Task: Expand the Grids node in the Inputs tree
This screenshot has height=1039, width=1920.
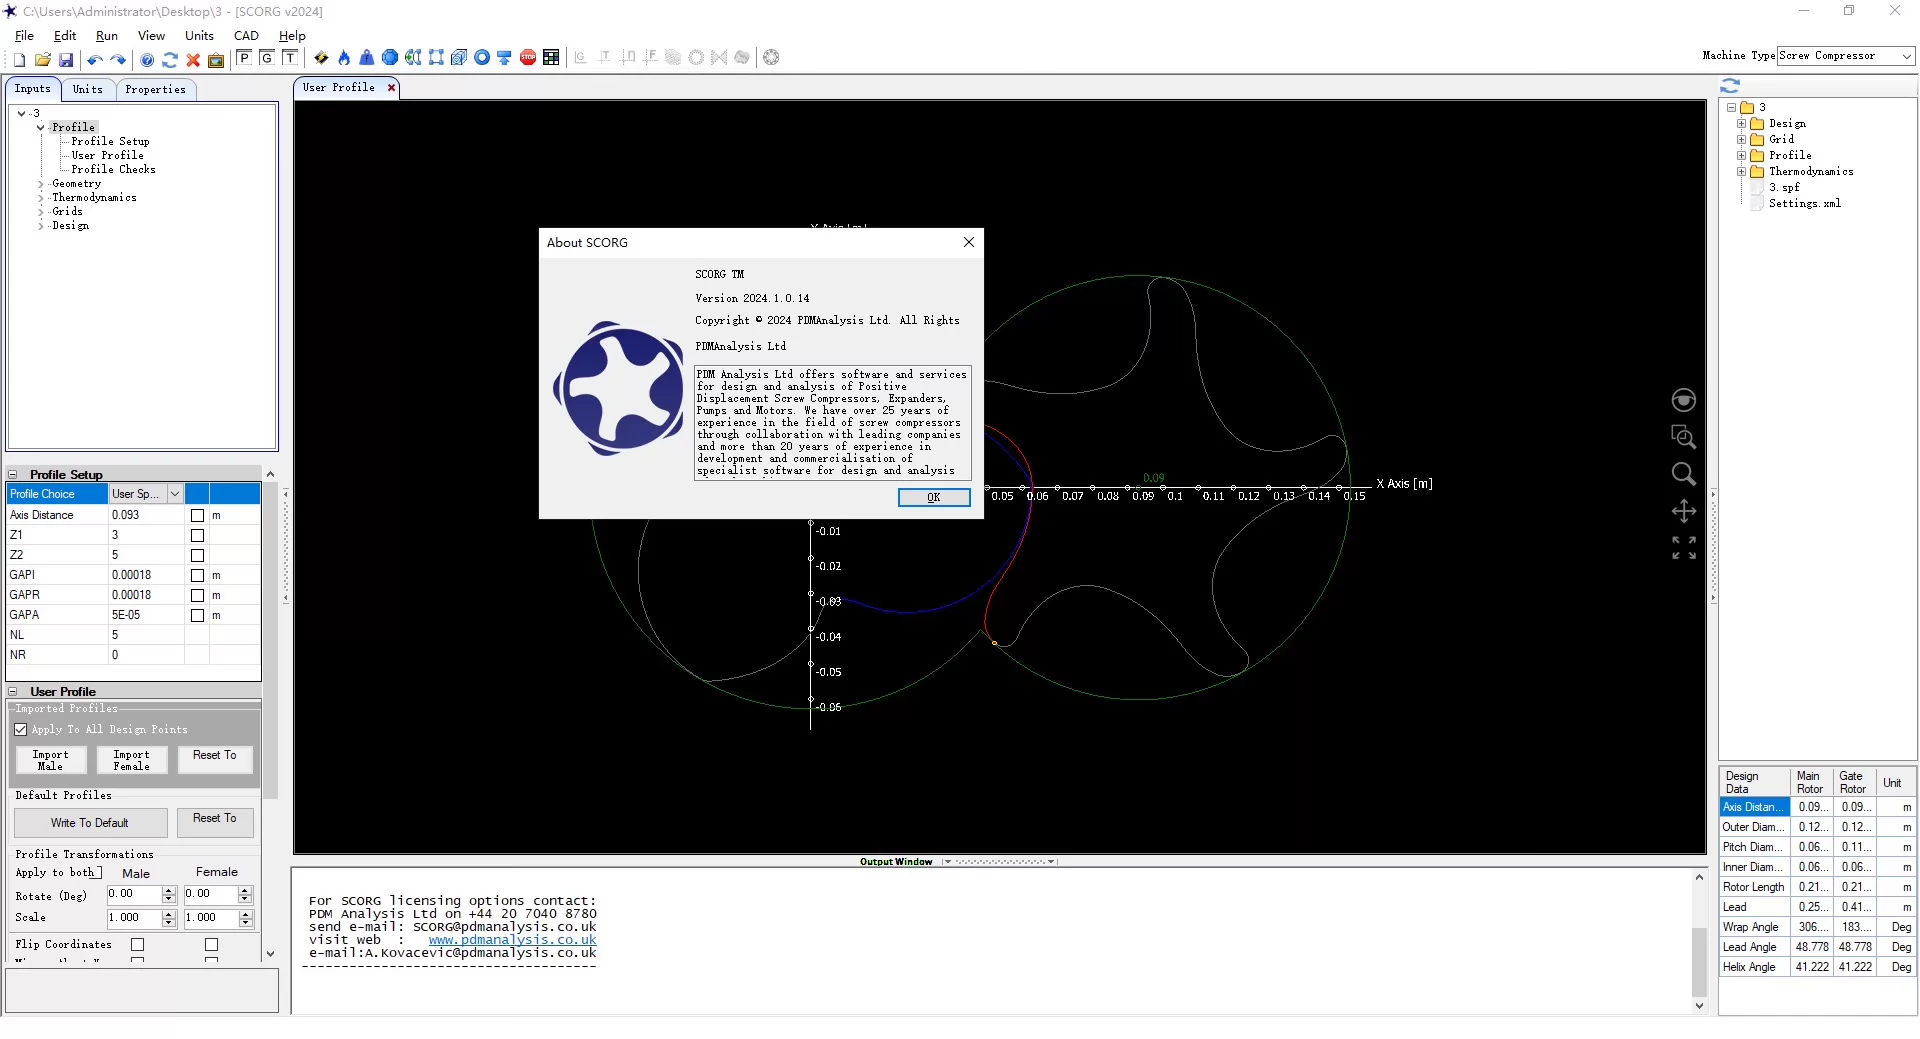Action: 41,212
